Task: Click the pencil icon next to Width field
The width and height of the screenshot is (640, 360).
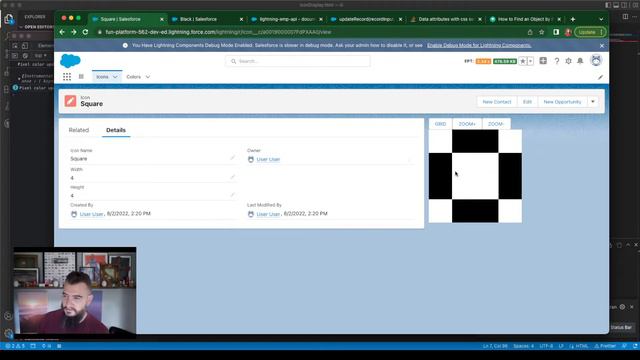Action: (232, 177)
